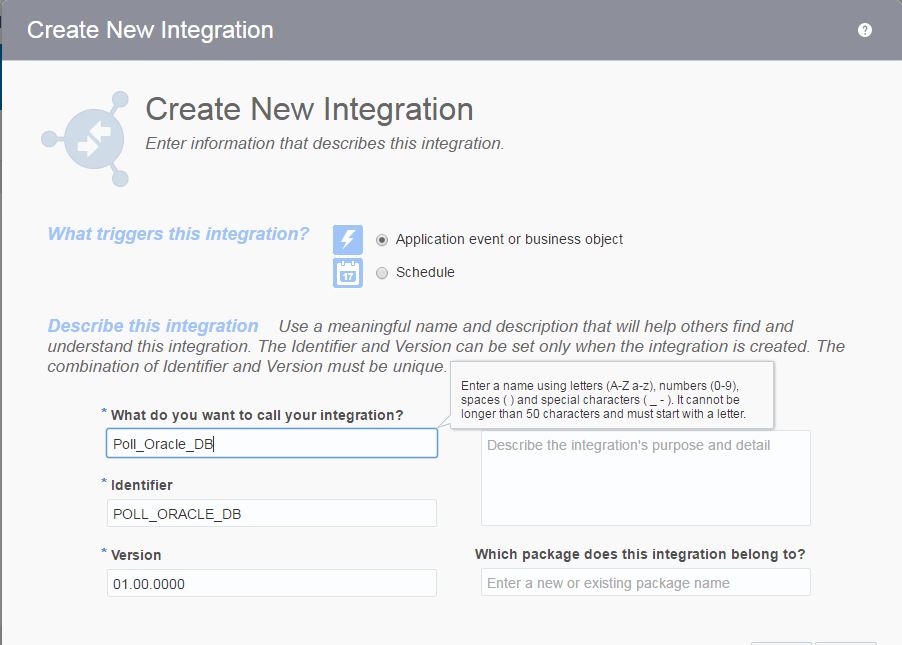902x645 pixels.
Task: Click the "Schedule" option label text
Action: pyautogui.click(x=425, y=273)
